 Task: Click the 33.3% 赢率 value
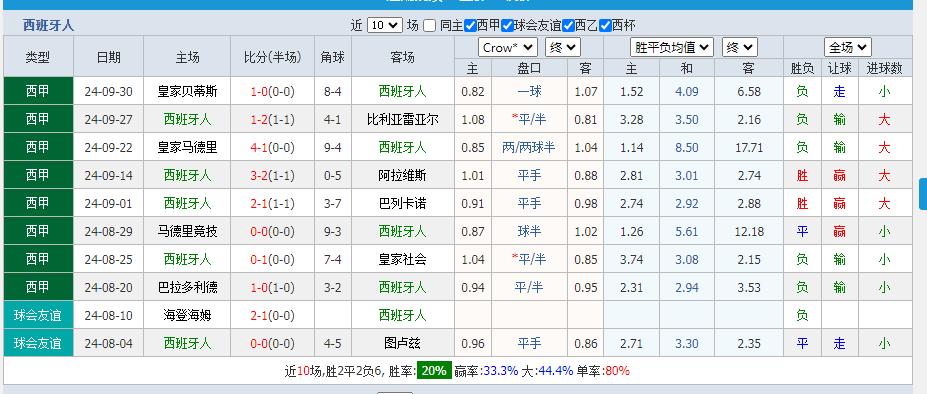[501, 371]
